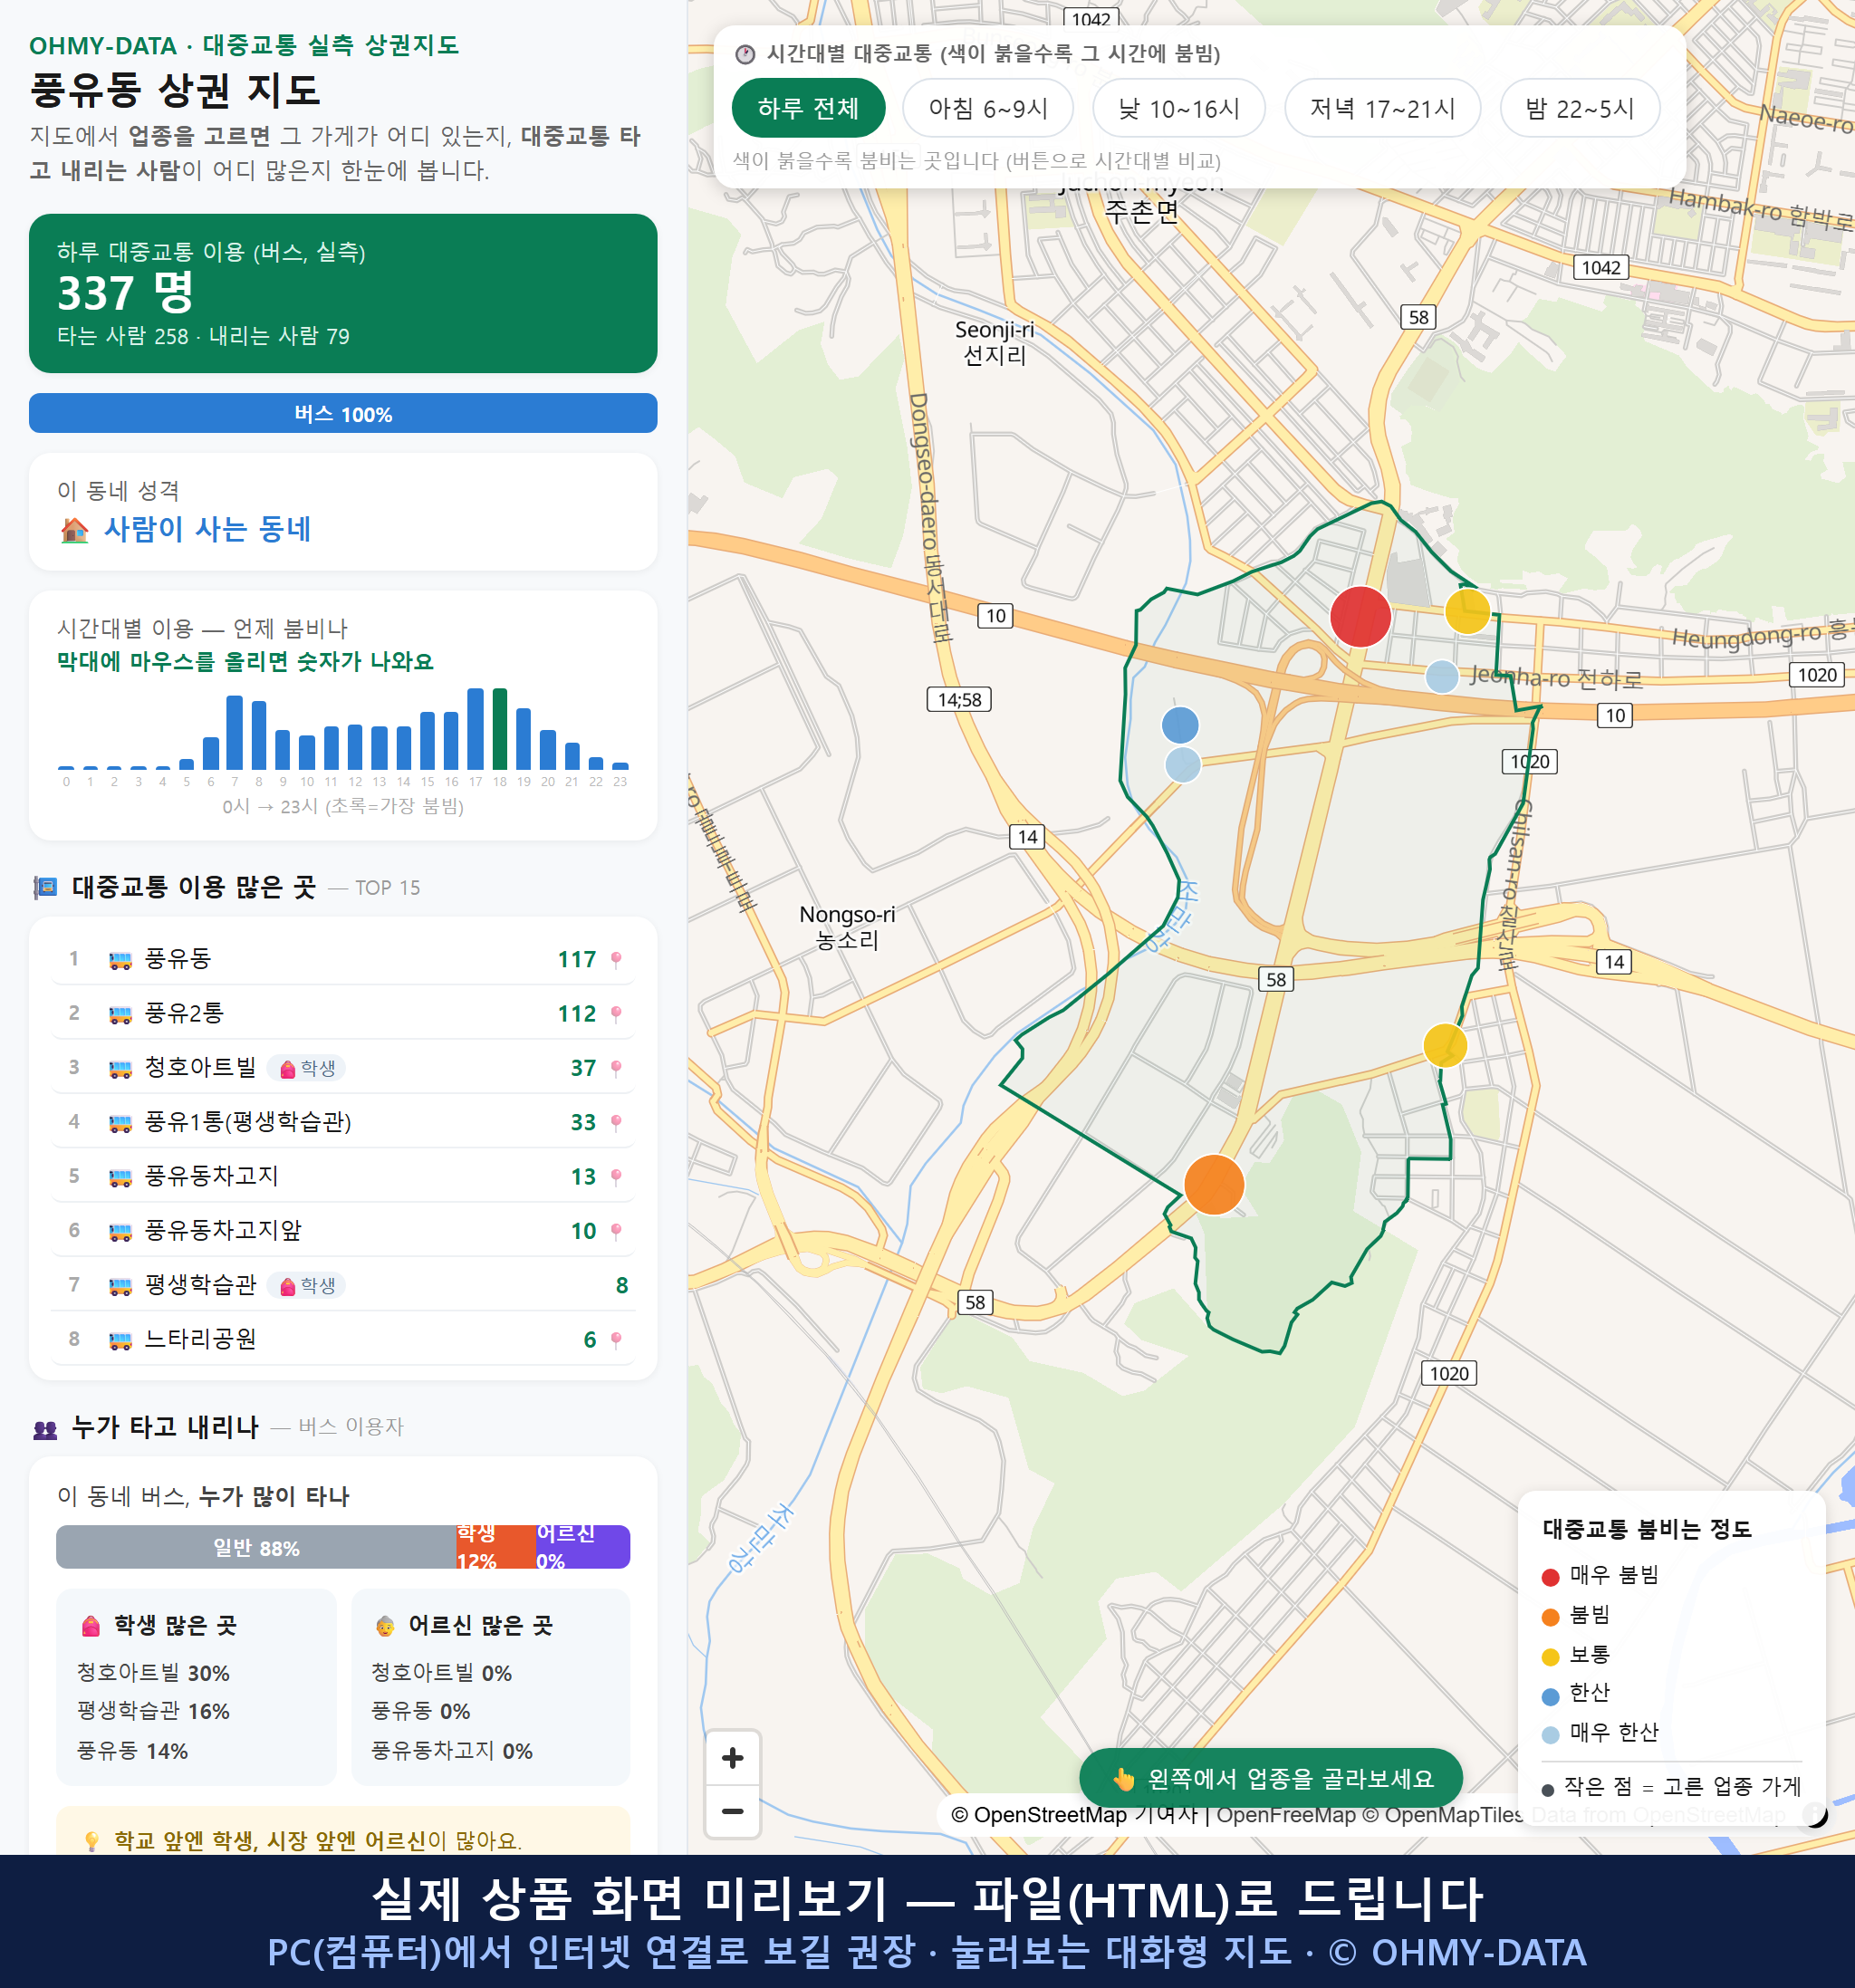Click bus icon in 풍유동 row

120,960
